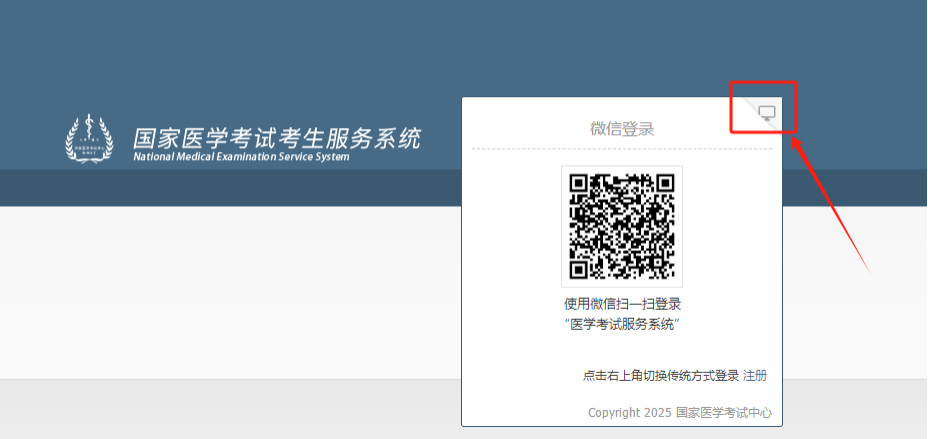The height and width of the screenshot is (439, 928).
Task: Click the dashed divider under 微信登录
Action: [x=622, y=149]
